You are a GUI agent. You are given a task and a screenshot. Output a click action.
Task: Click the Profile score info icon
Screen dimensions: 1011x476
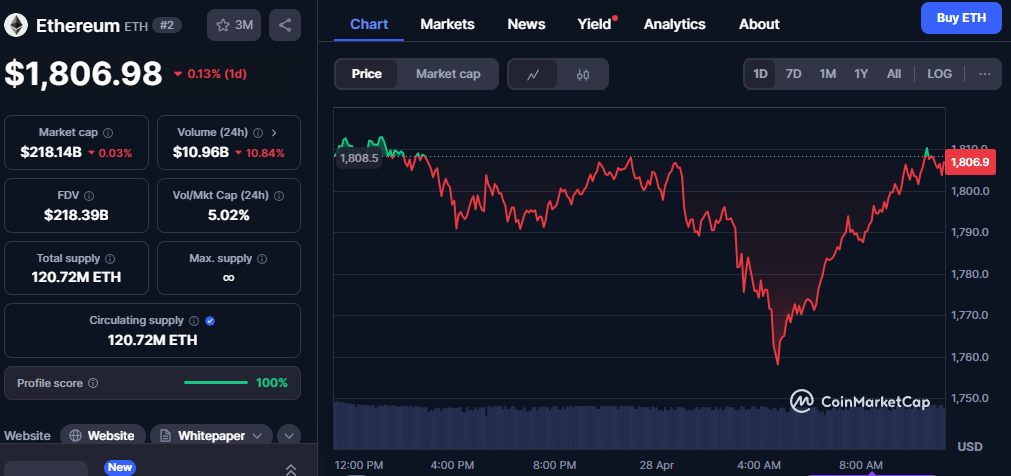click(x=93, y=383)
